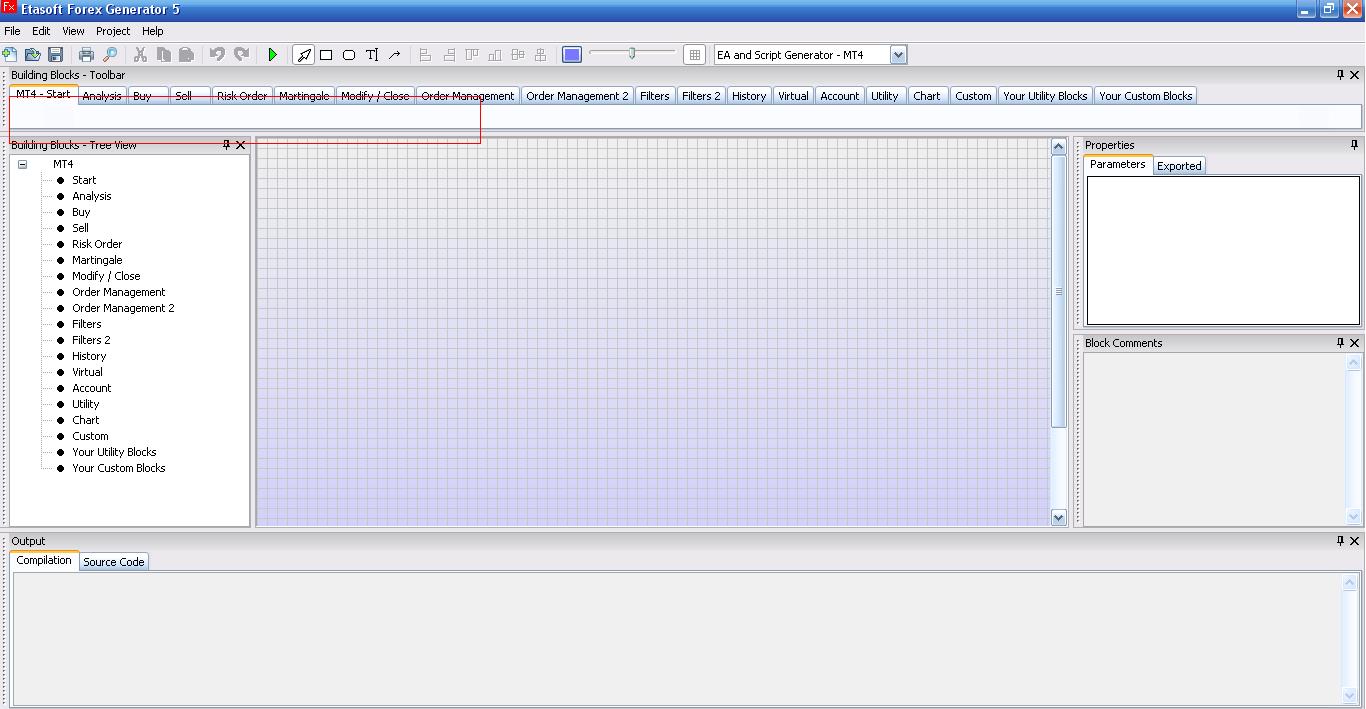Click the align top edges icon

[x=472, y=55]
